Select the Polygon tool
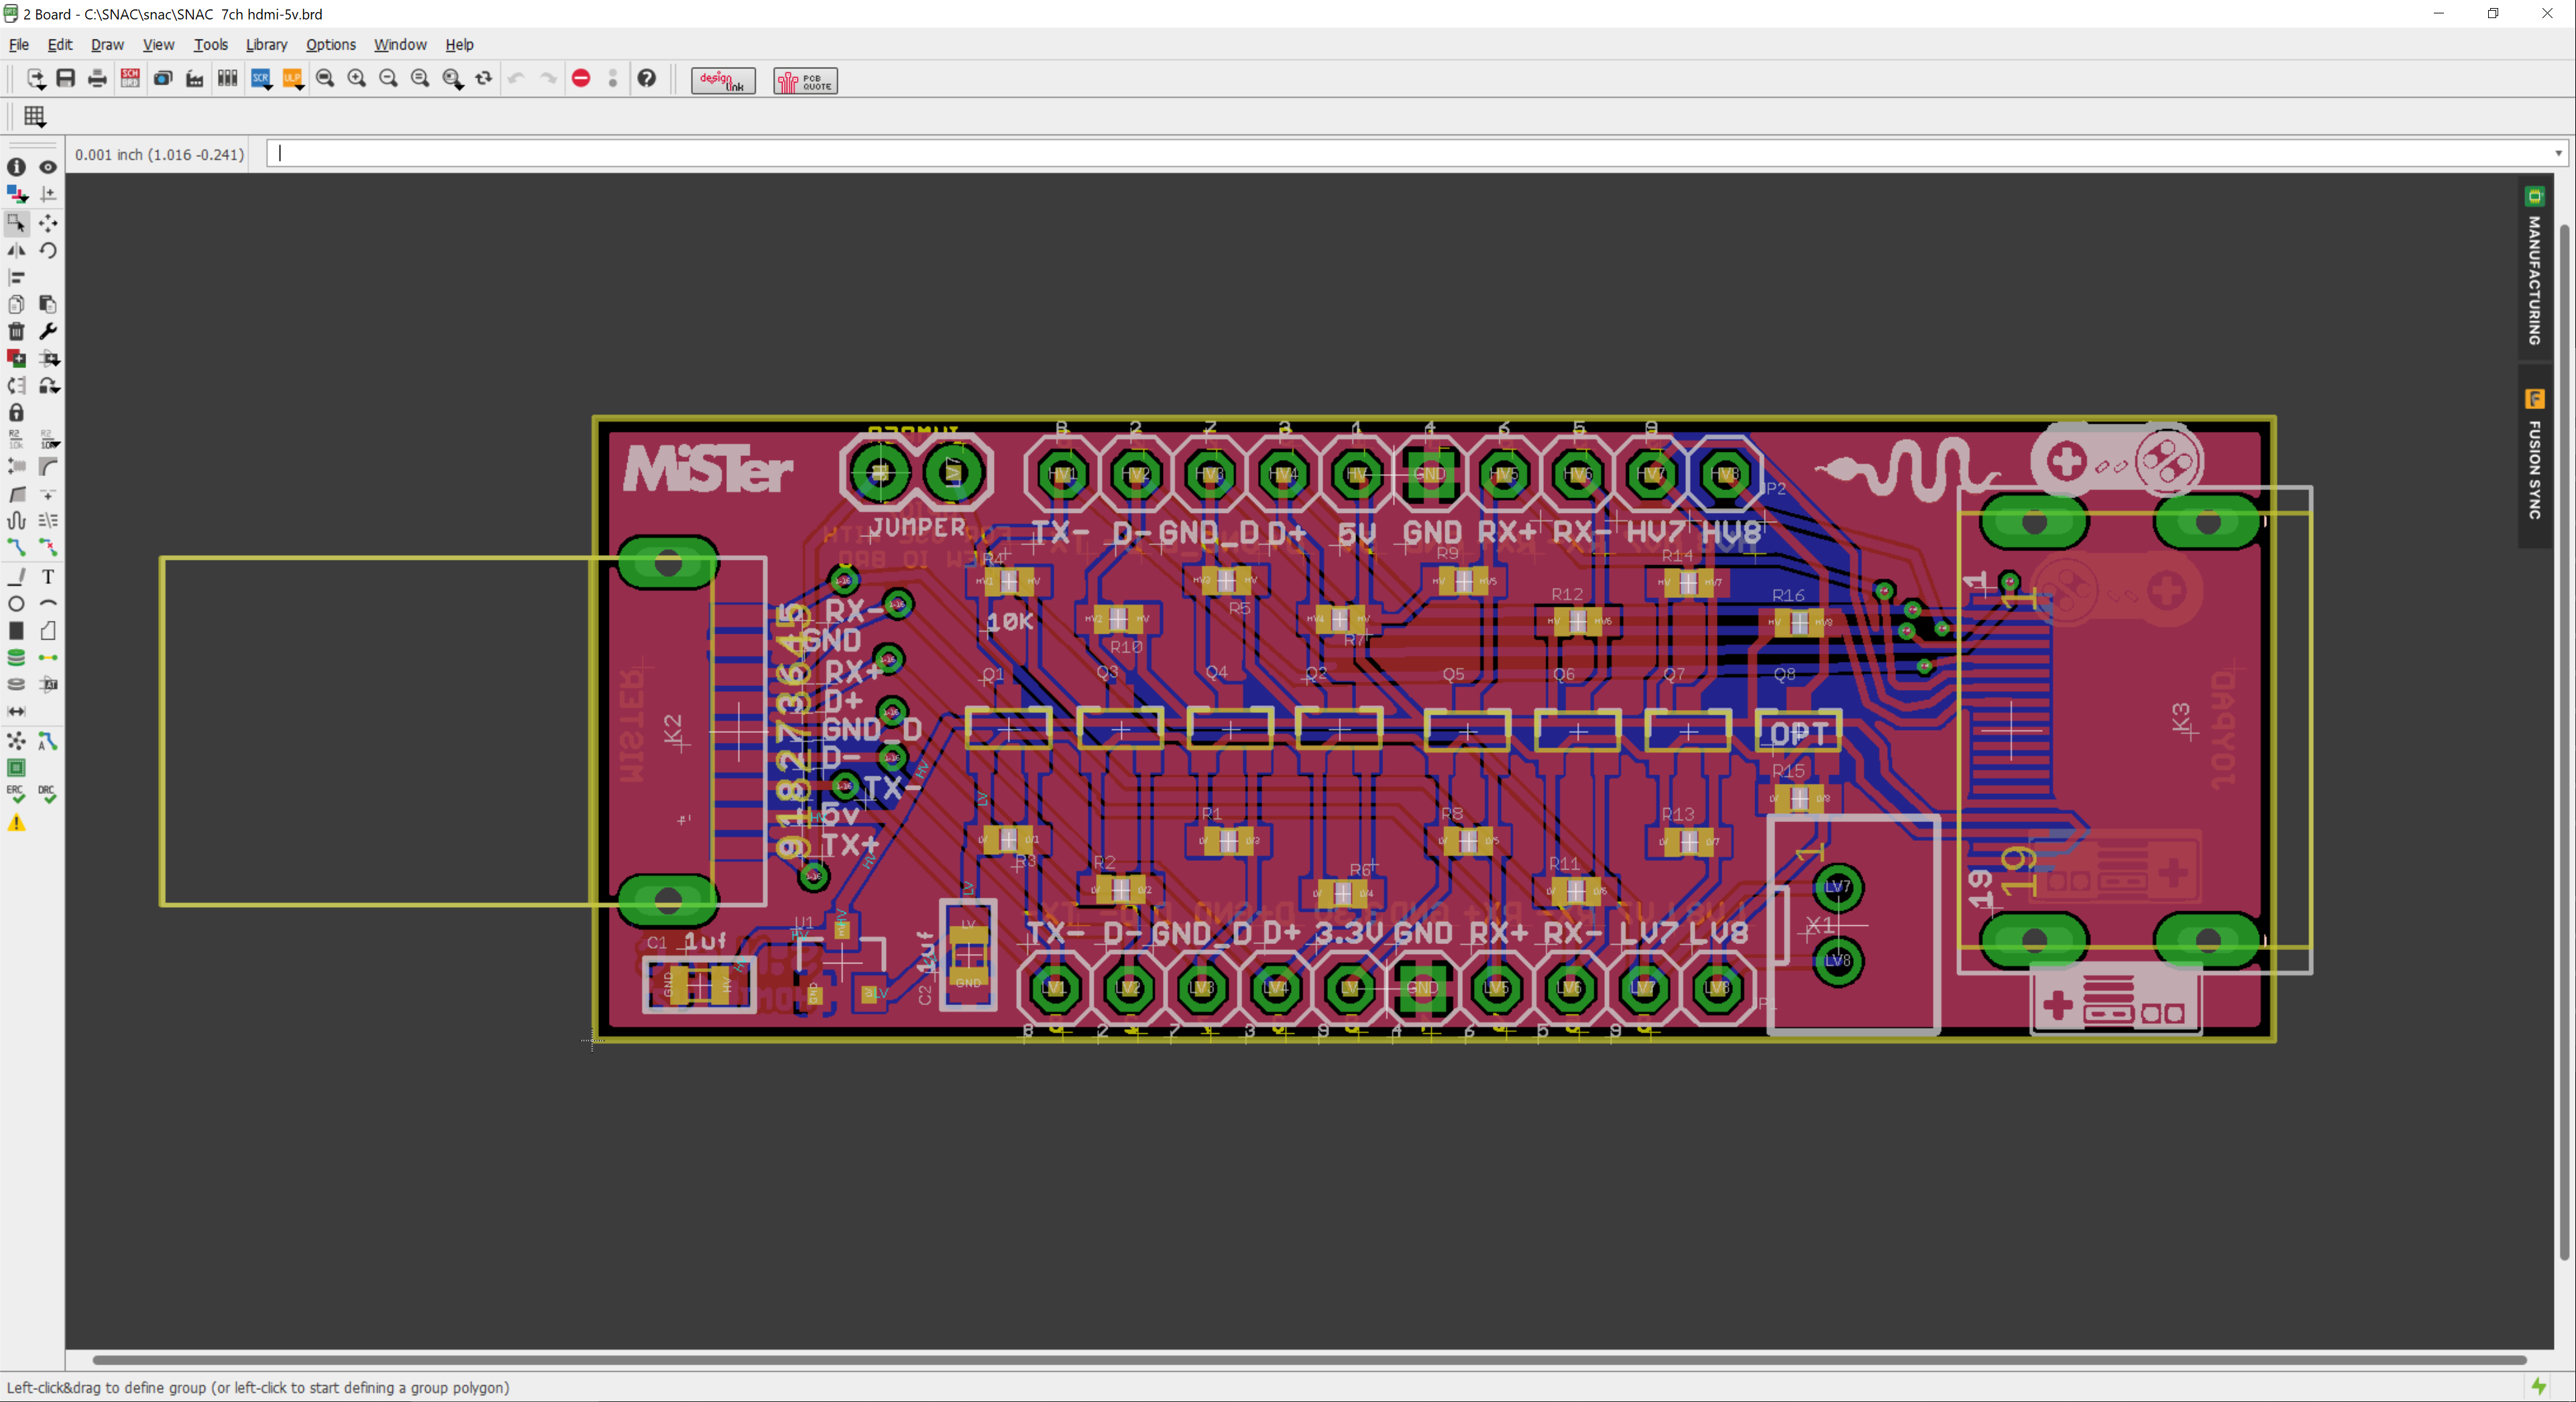The width and height of the screenshot is (2576, 1402). (47, 631)
